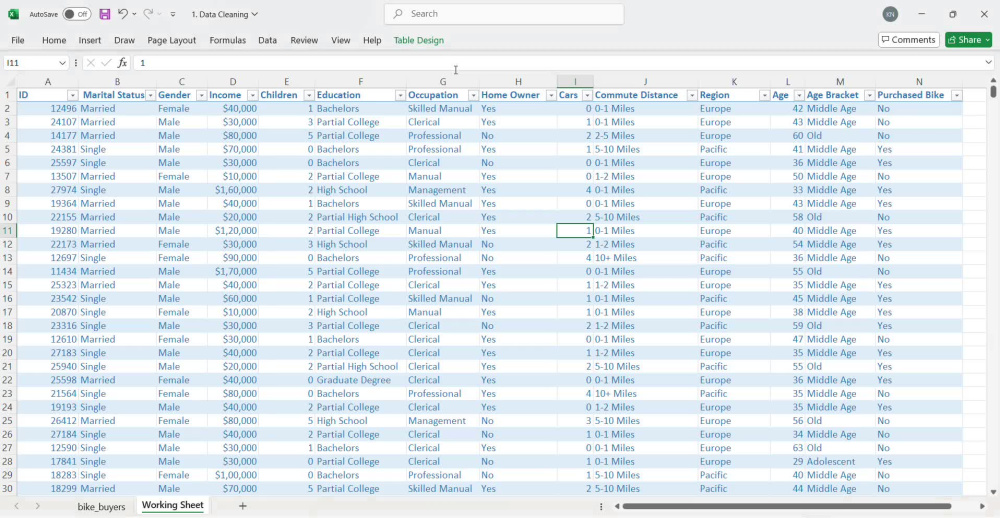
Task: Go to previous sheet with left arrow
Action: point(17,506)
